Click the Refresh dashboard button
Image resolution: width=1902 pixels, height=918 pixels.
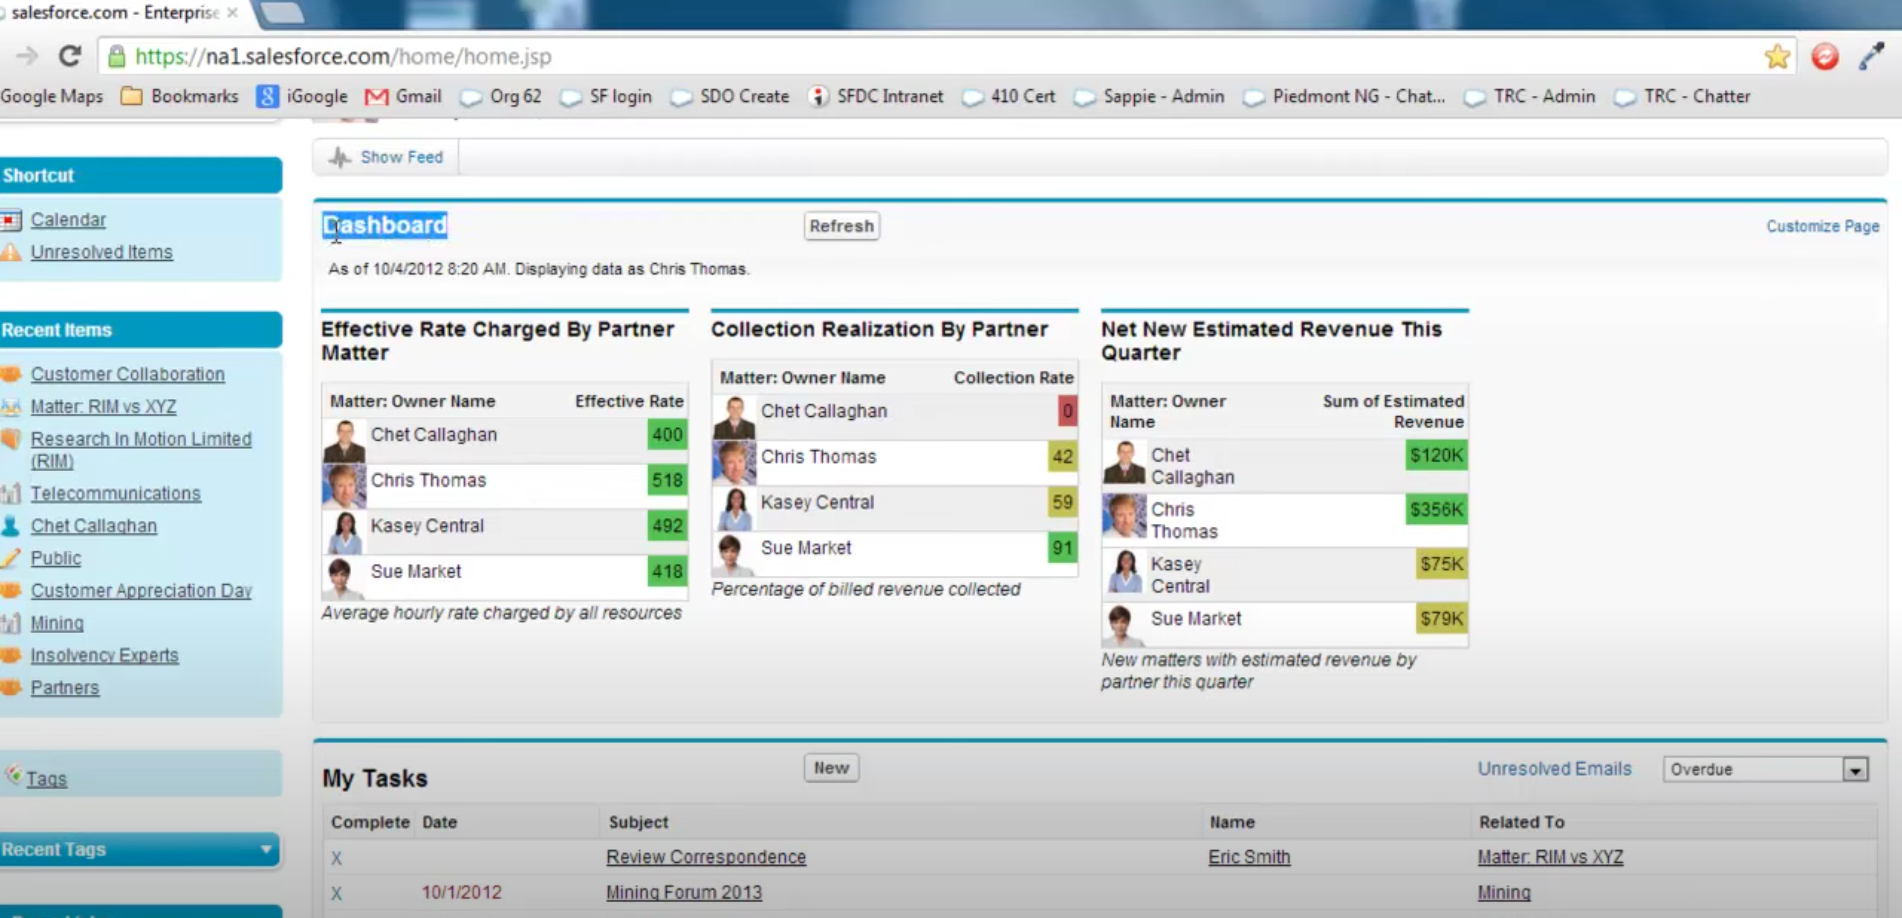[x=842, y=226]
